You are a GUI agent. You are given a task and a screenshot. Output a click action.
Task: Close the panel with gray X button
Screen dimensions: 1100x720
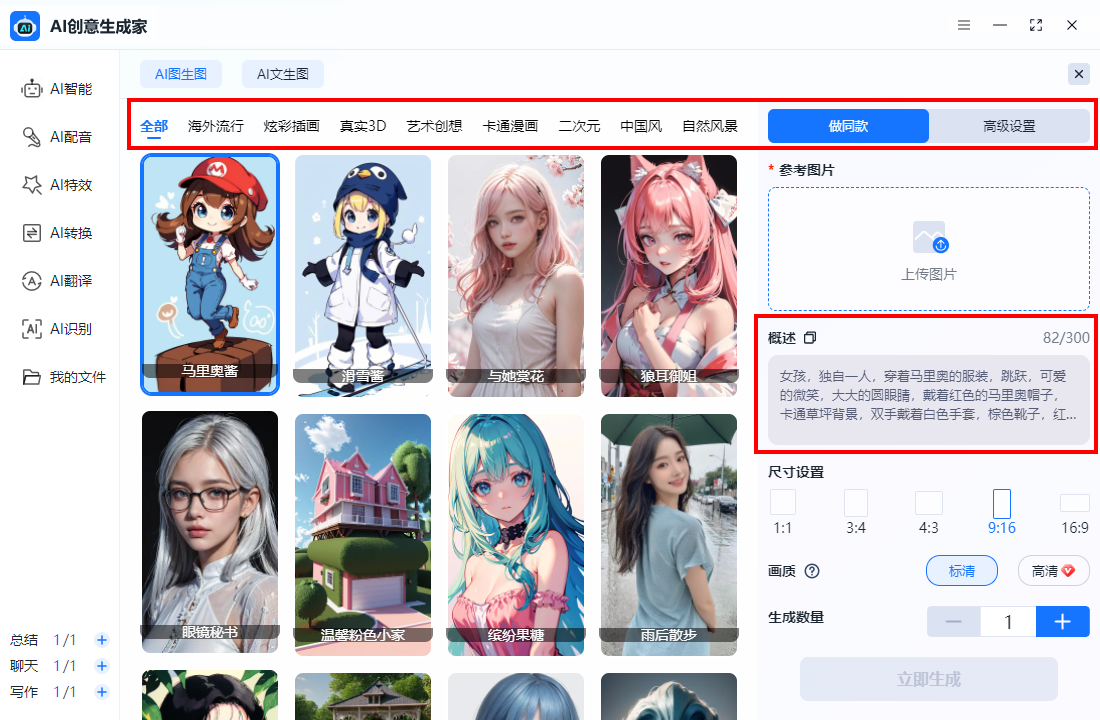tap(1078, 74)
